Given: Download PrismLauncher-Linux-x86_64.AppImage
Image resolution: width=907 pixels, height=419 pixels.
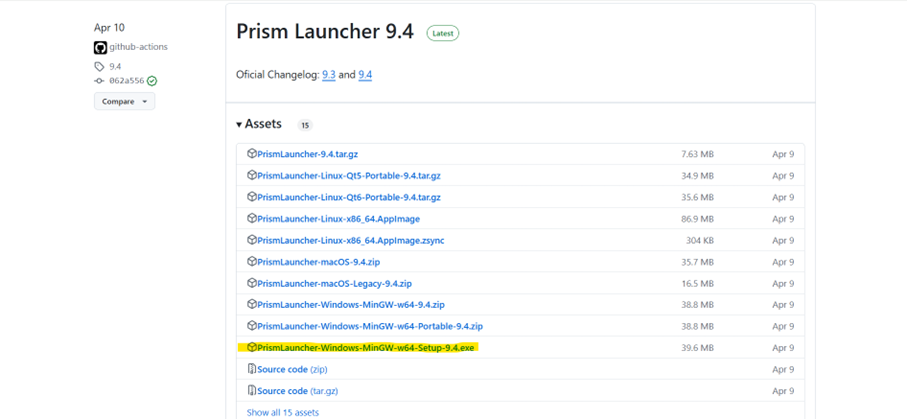Looking at the screenshot, I should [x=338, y=219].
